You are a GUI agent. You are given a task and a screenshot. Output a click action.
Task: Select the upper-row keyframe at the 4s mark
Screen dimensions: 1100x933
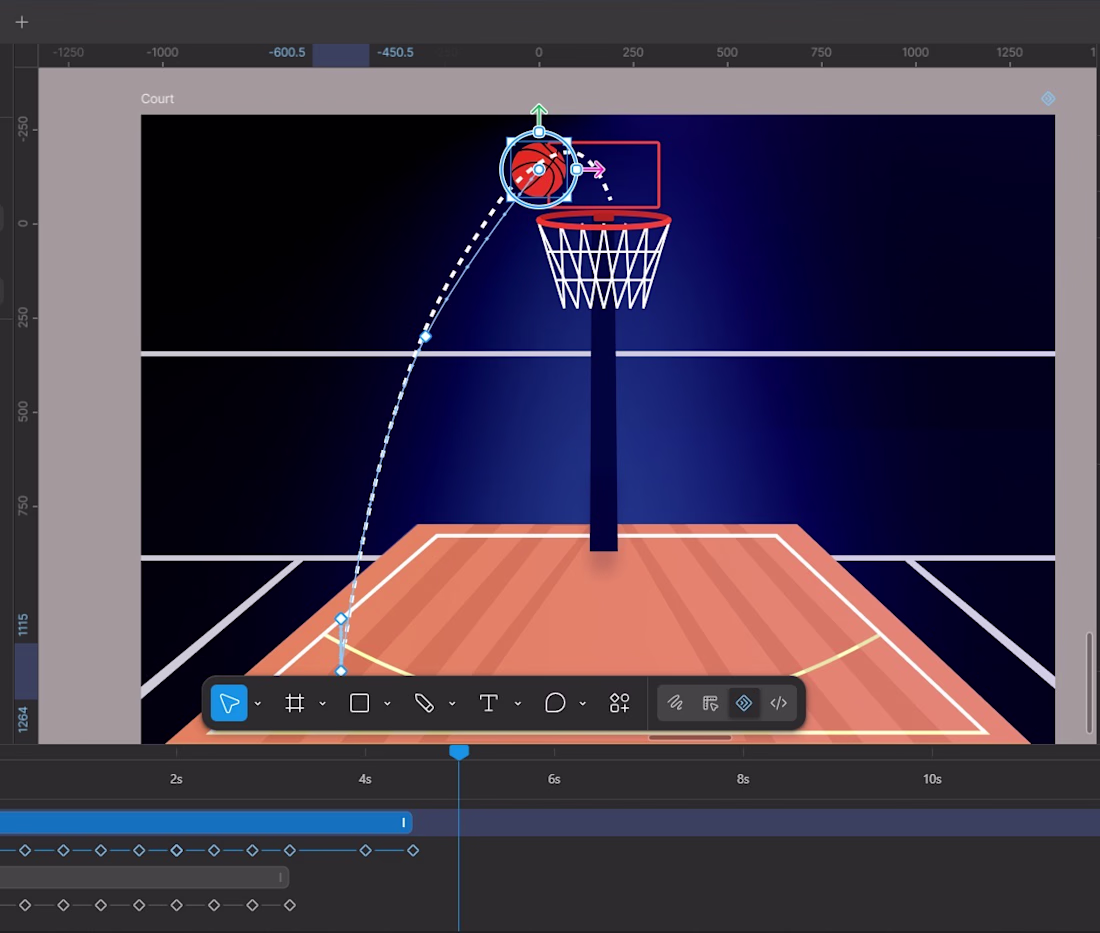pos(365,850)
